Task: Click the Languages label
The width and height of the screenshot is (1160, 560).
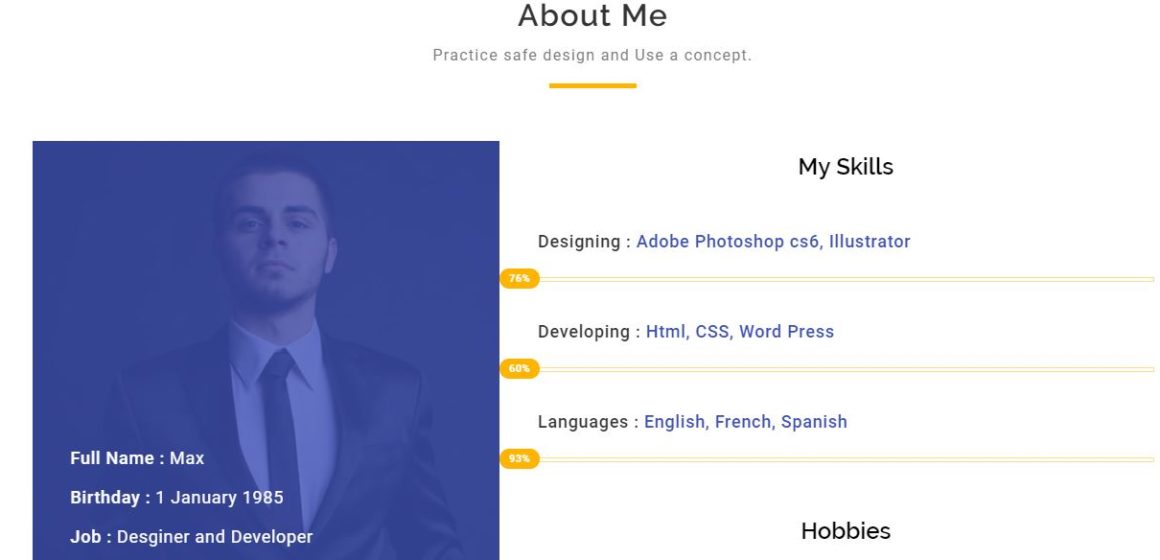Action: (x=581, y=422)
